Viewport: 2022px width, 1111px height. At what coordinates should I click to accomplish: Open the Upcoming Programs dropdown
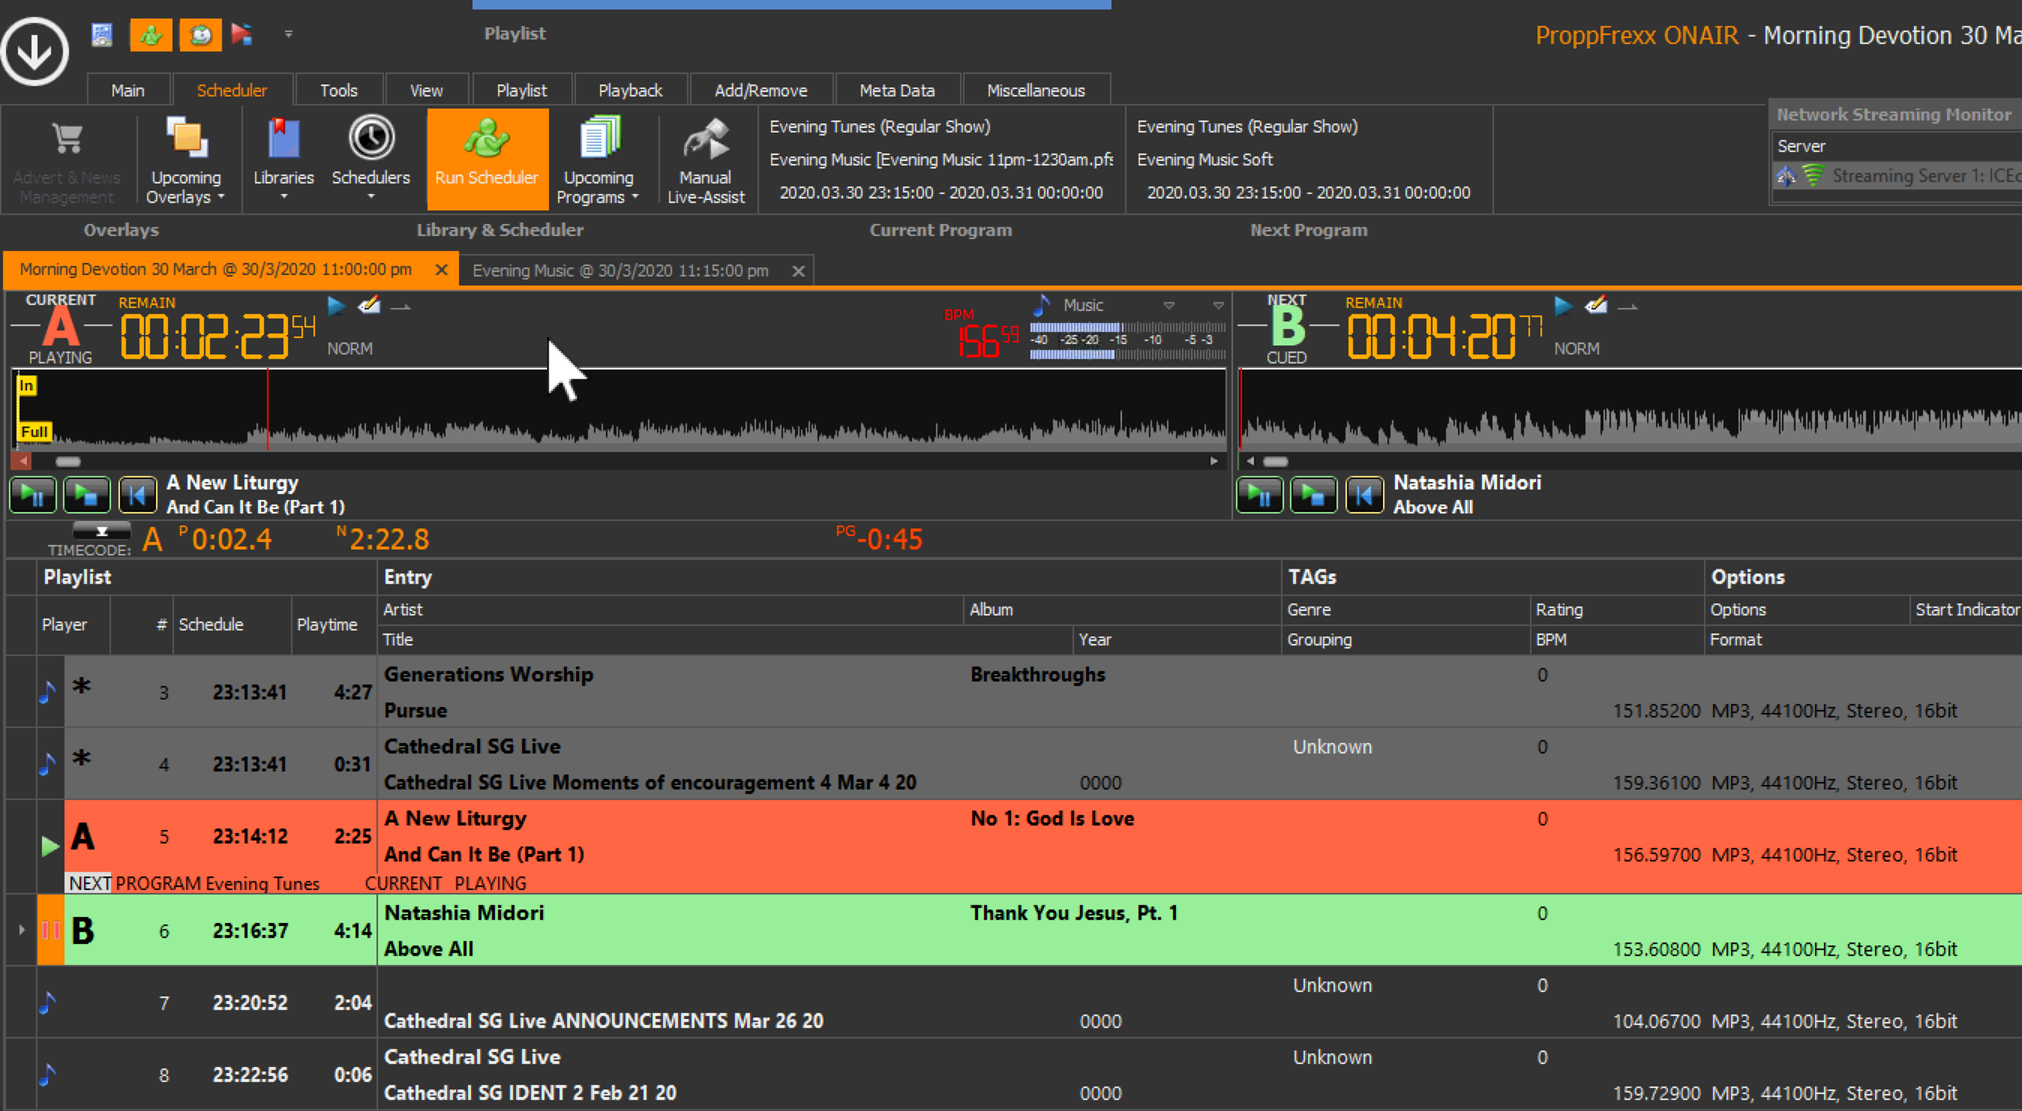[x=598, y=160]
